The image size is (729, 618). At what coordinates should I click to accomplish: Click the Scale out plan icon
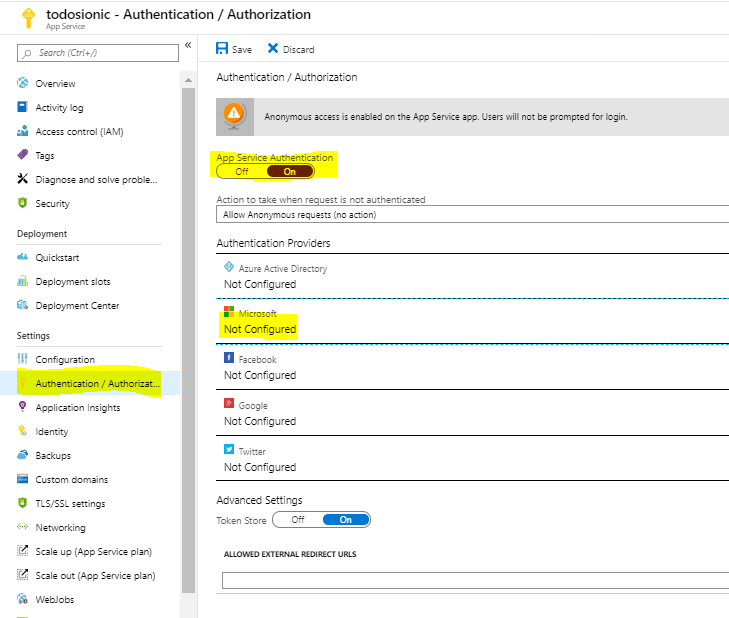coord(22,575)
